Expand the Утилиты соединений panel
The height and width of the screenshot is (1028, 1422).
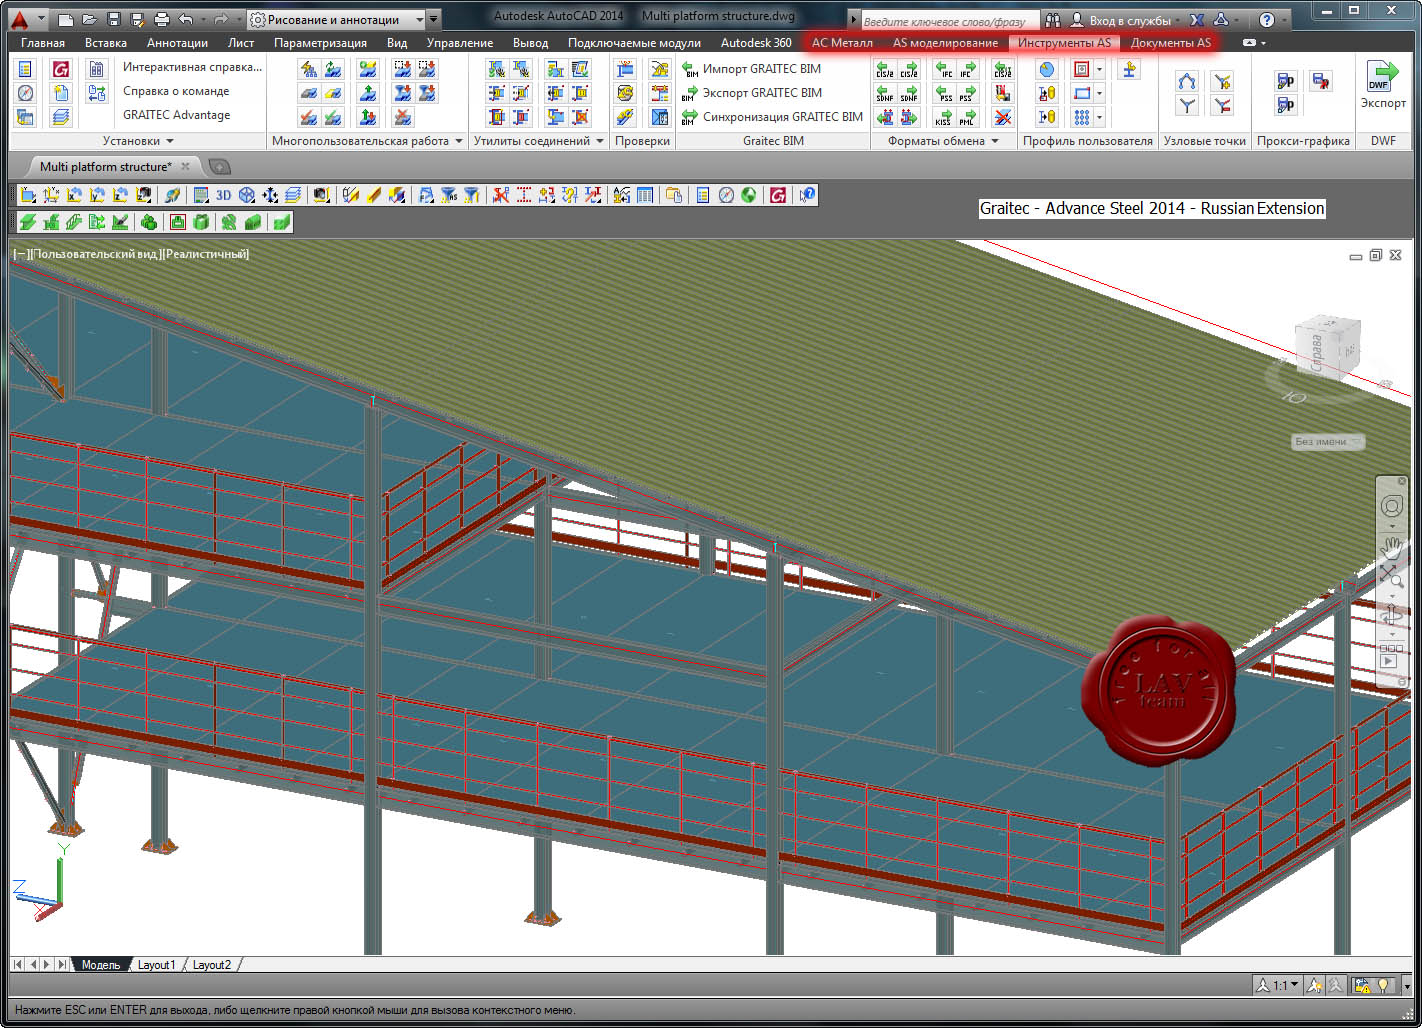pyautogui.click(x=600, y=141)
